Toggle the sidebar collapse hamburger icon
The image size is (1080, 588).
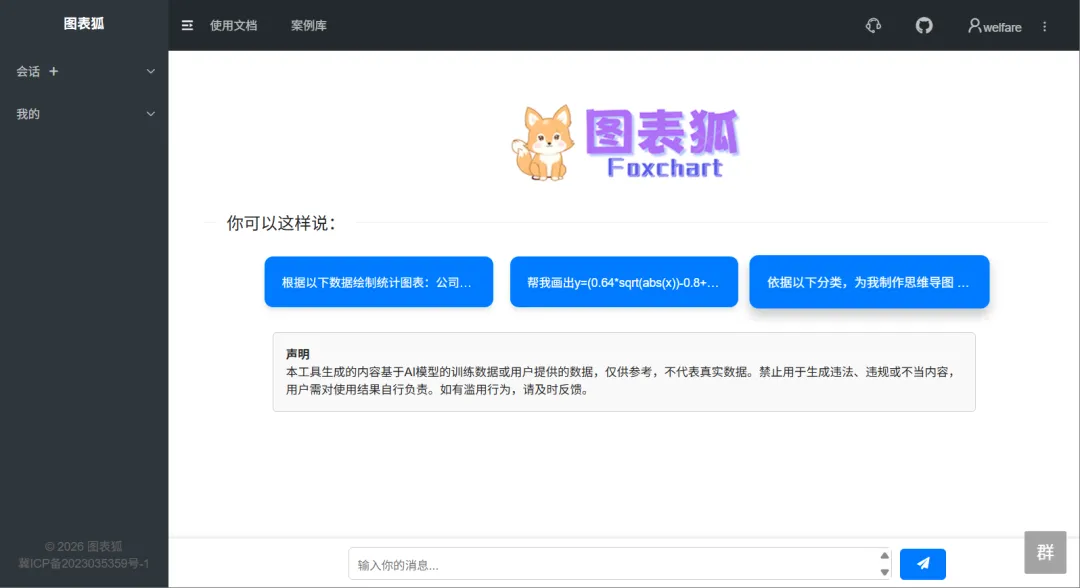point(187,25)
